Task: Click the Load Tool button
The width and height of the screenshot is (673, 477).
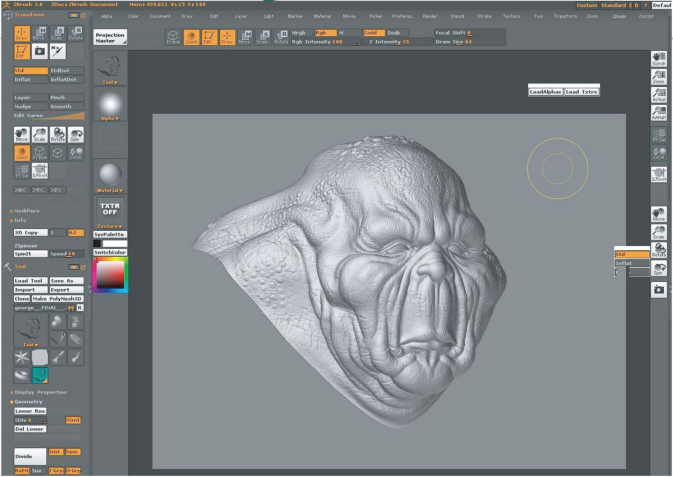Action: 29,281
